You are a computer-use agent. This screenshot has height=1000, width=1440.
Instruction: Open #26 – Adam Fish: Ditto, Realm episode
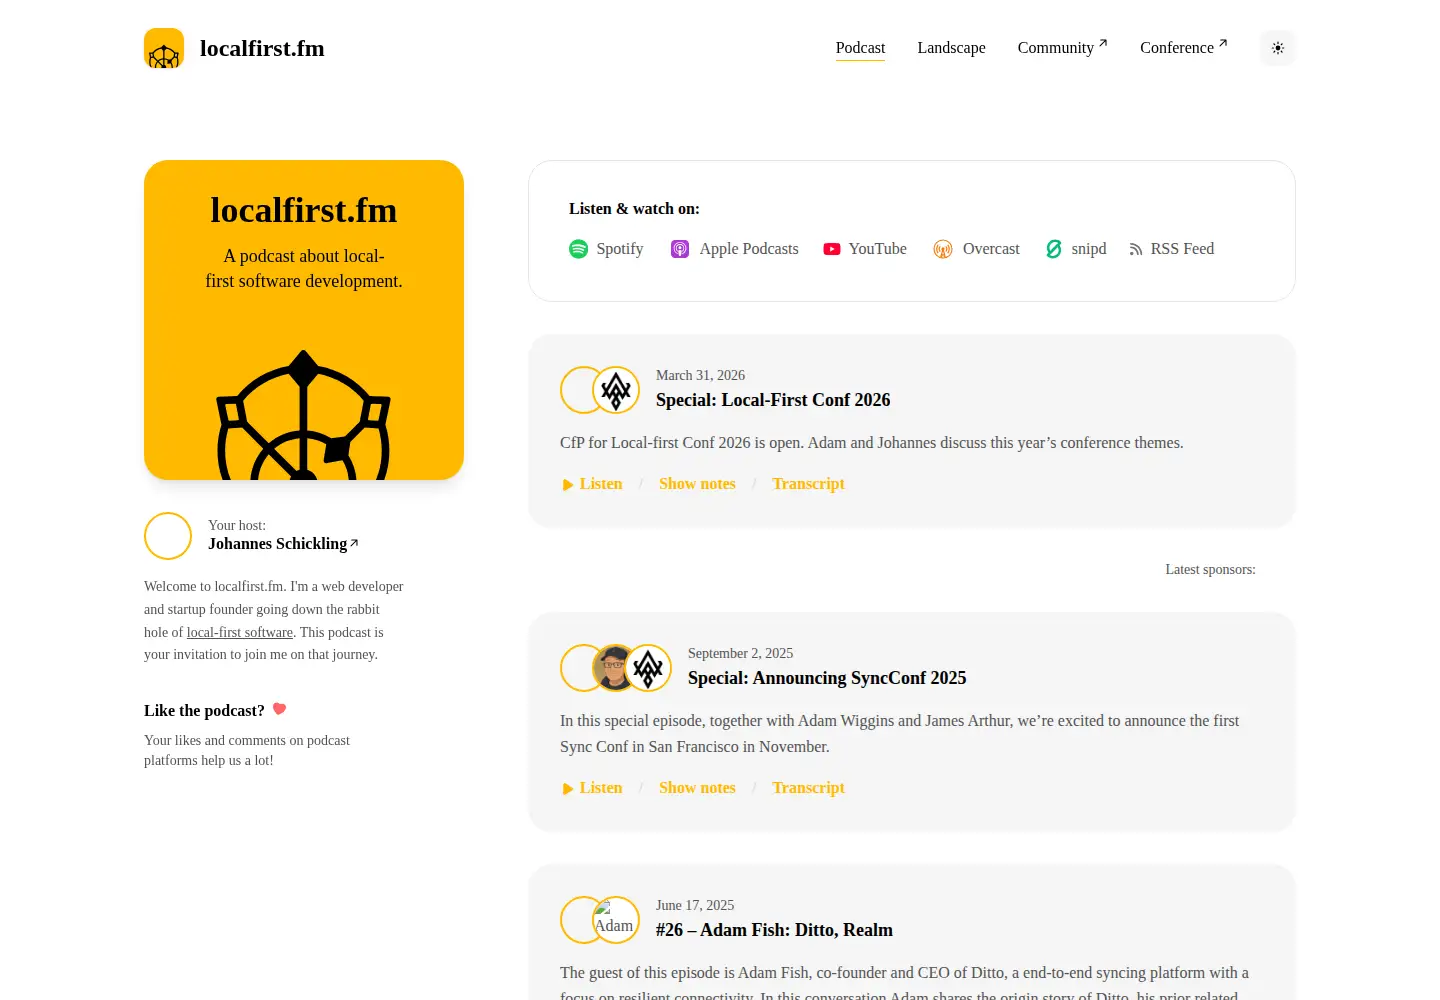coord(774,930)
